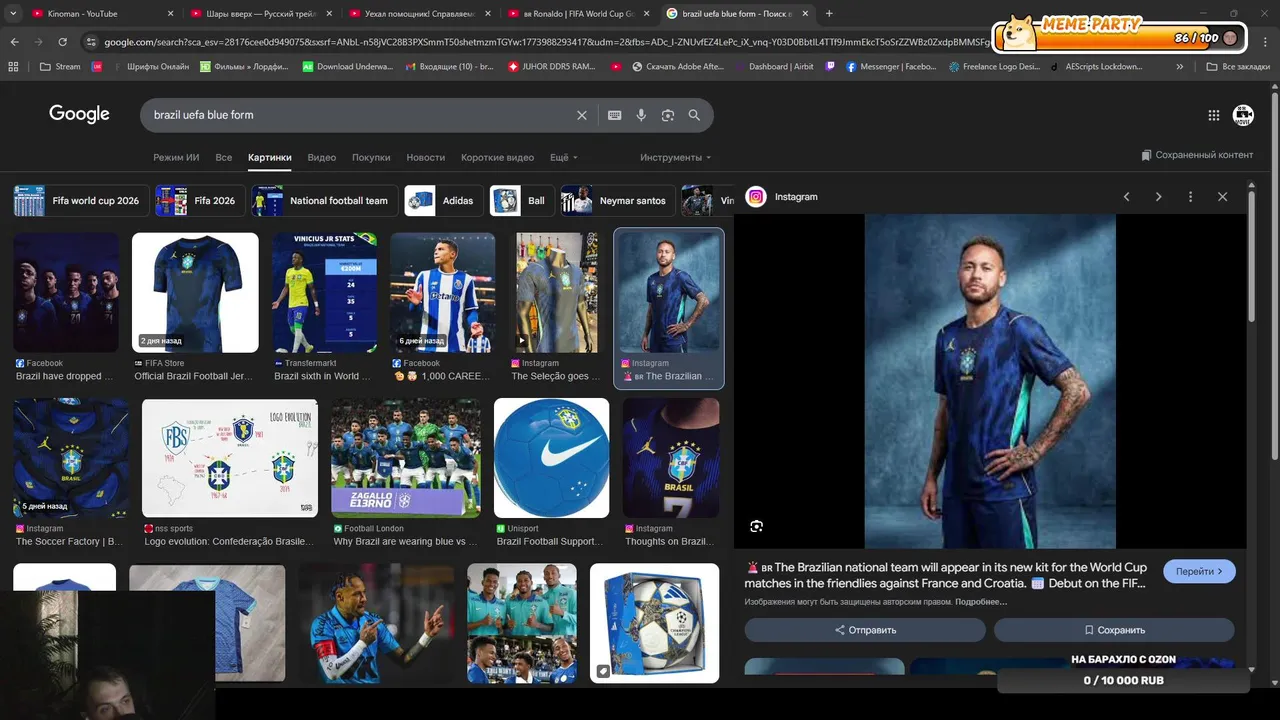The height and width of the screenshot is (720, 1280).
Task: Close the Instagram image preview panel
Action: (1222, 197)
